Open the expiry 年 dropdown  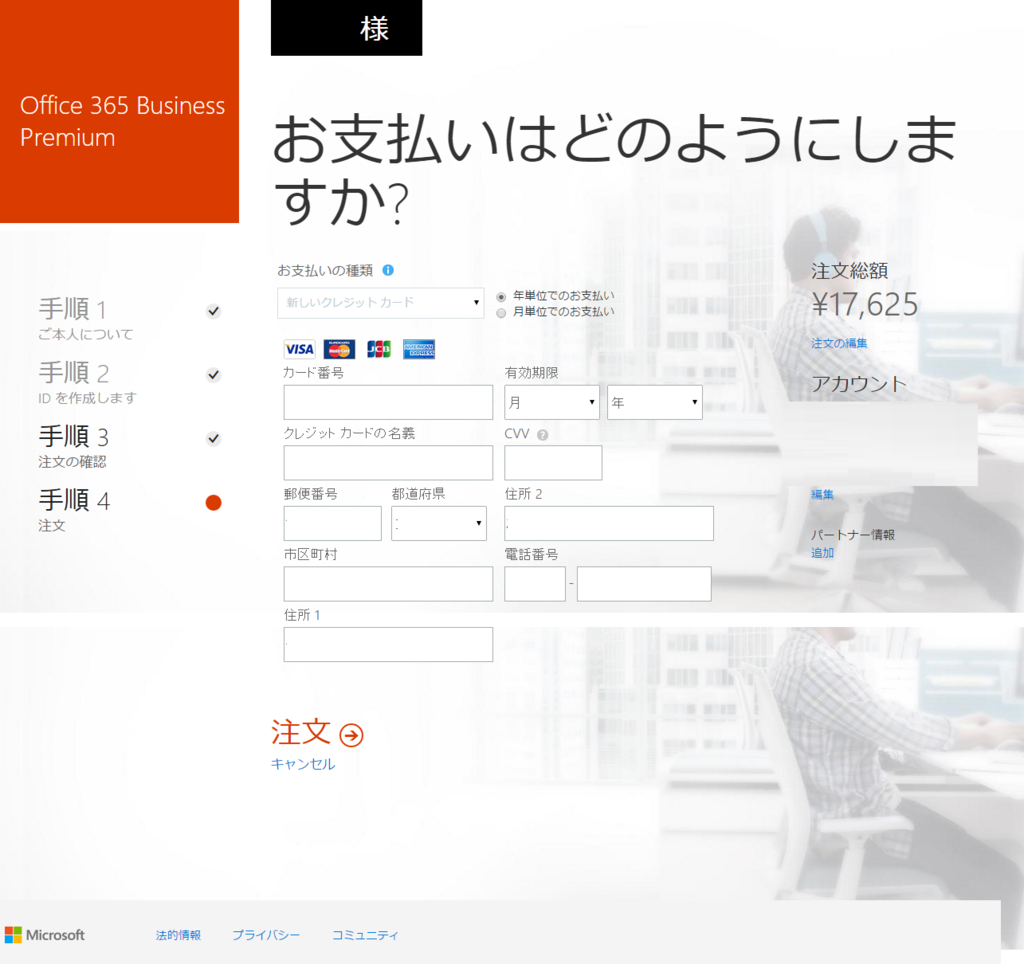pos(655,402)
